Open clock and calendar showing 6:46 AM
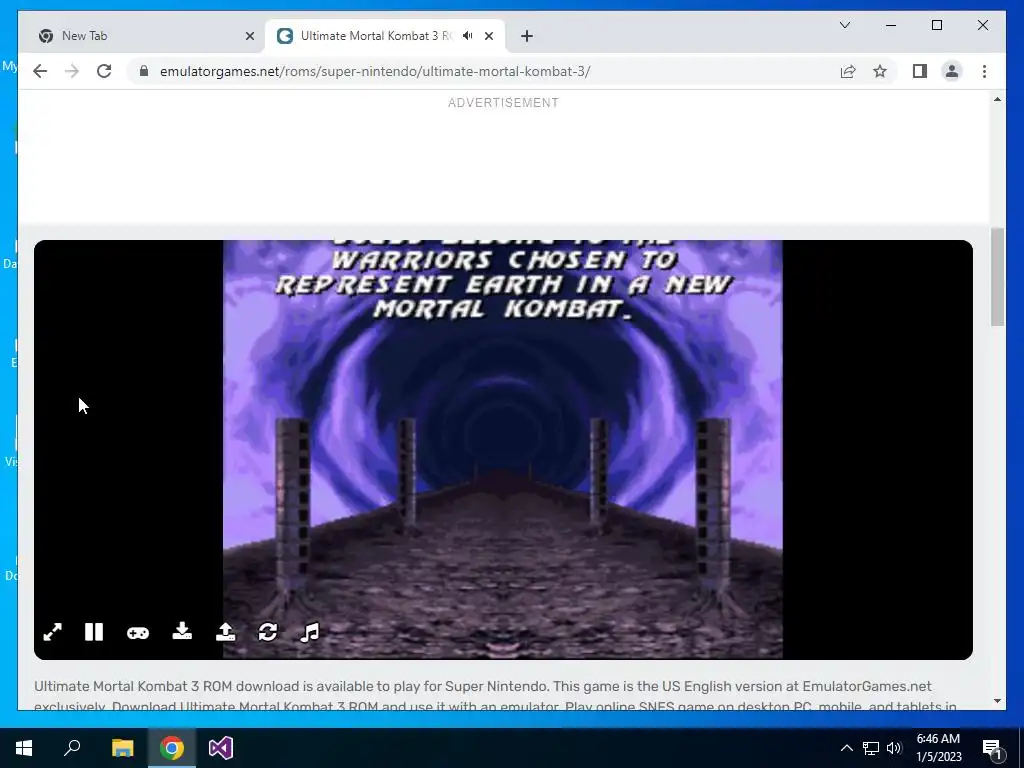This screenshot has height=768, width=1024. click(938, 748)
